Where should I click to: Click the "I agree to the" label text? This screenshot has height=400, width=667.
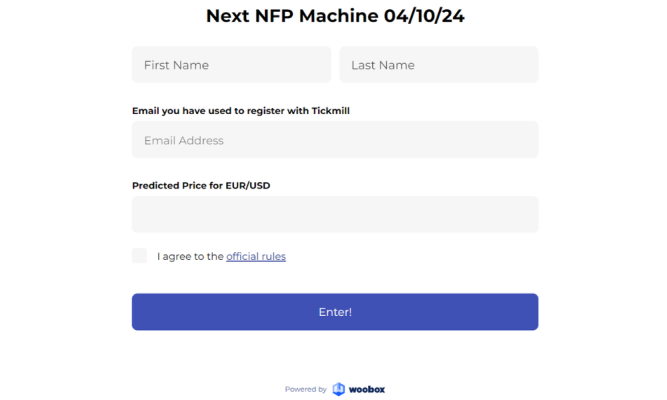point(190,257)
